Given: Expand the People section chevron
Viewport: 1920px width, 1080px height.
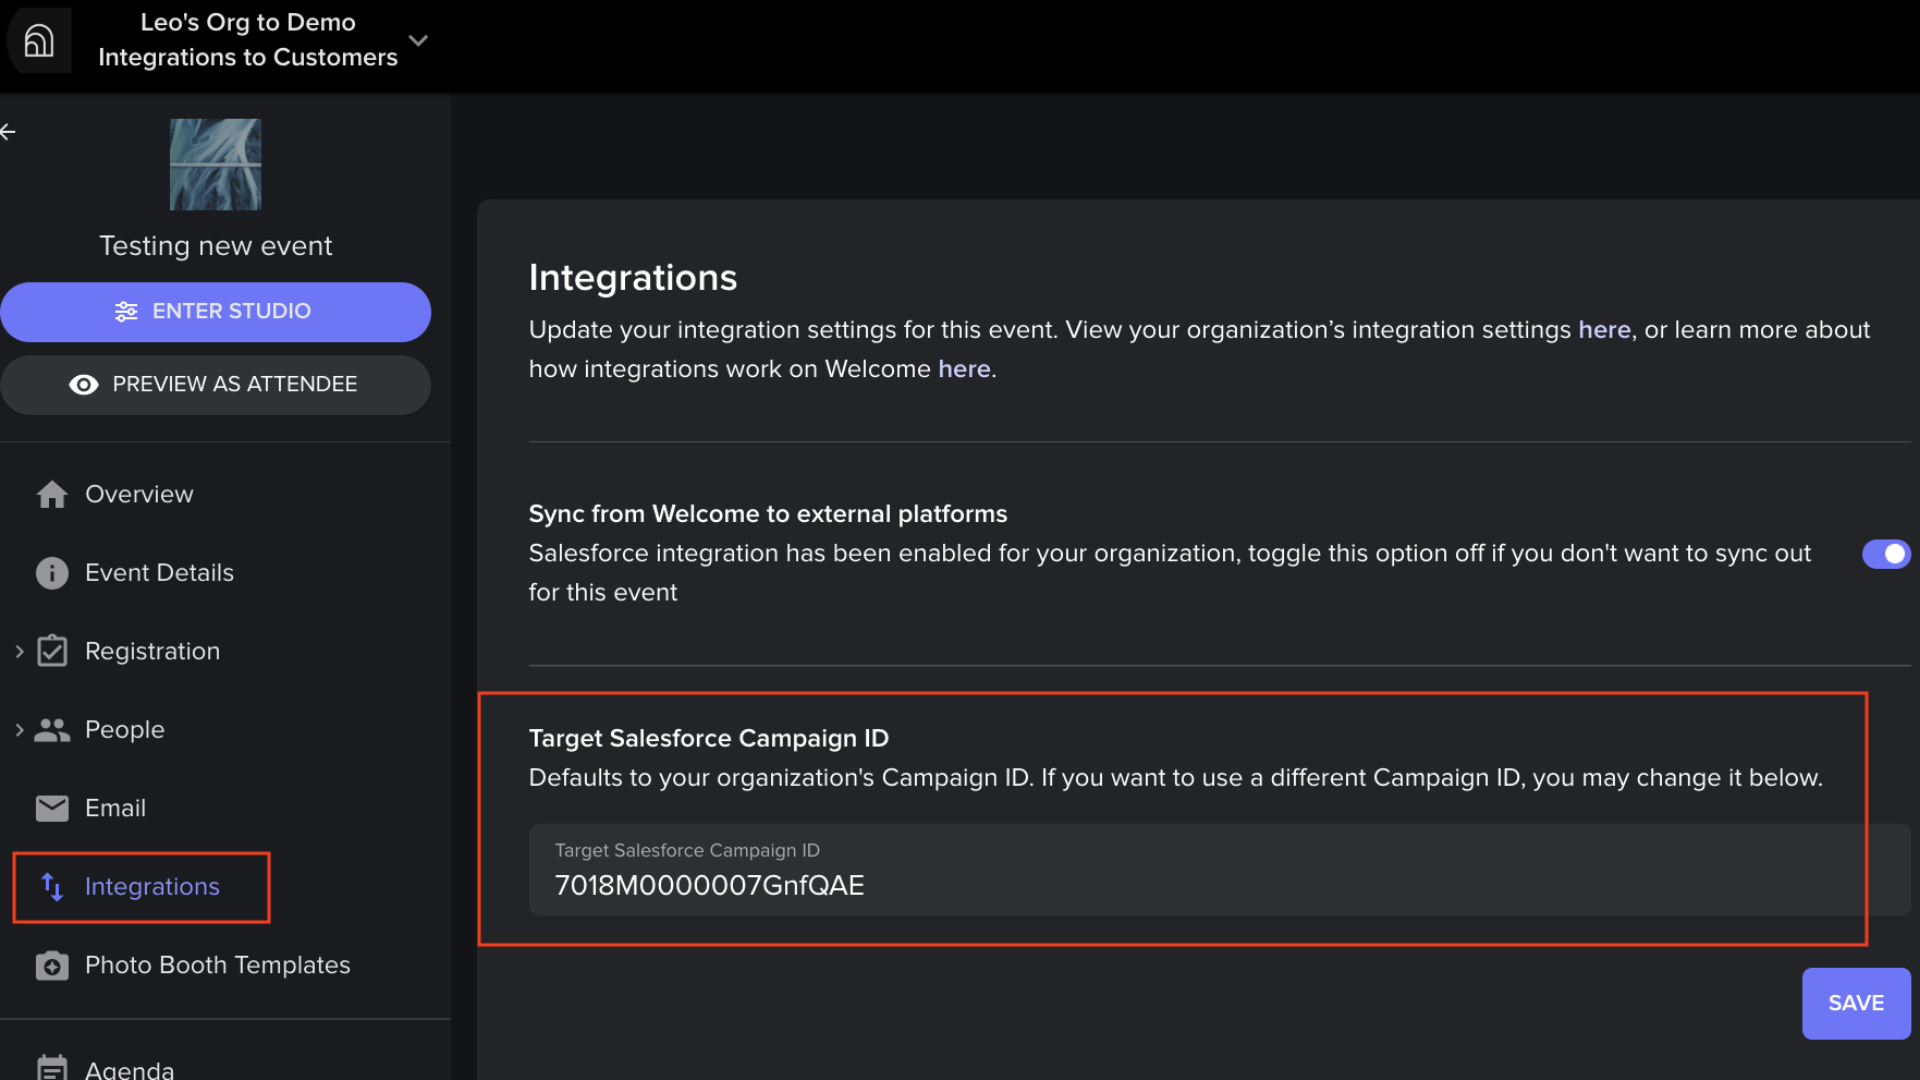Looking at the screenshot, I should point(19,730).
